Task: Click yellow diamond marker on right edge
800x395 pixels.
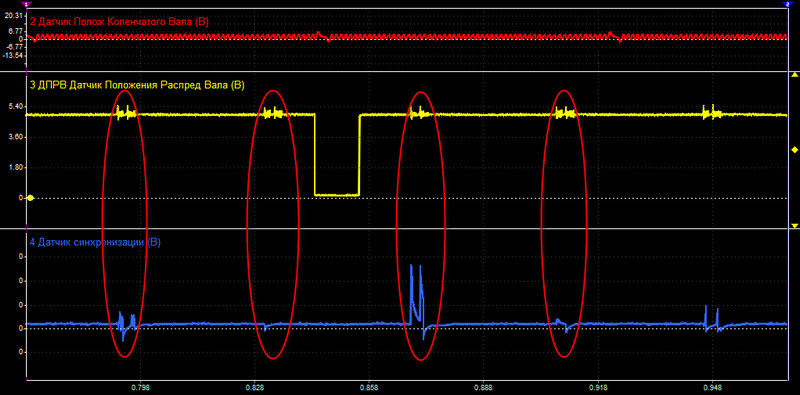Action: click(794, 150)
